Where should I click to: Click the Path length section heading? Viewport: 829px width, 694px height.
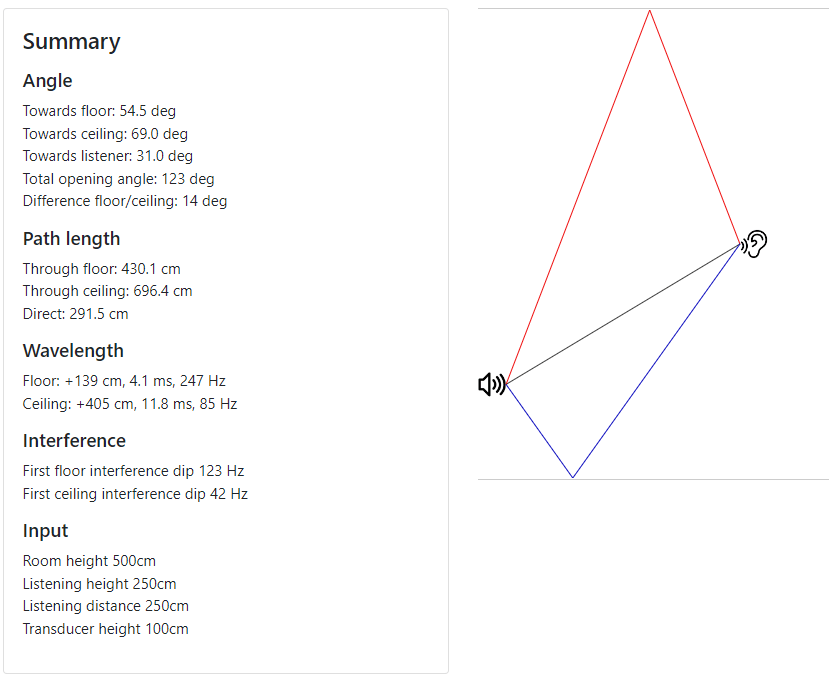pos(71,239)
